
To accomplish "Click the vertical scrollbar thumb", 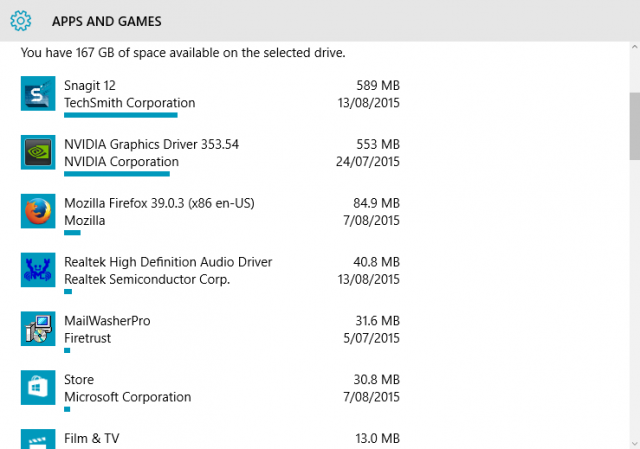I will coord(635,126).
